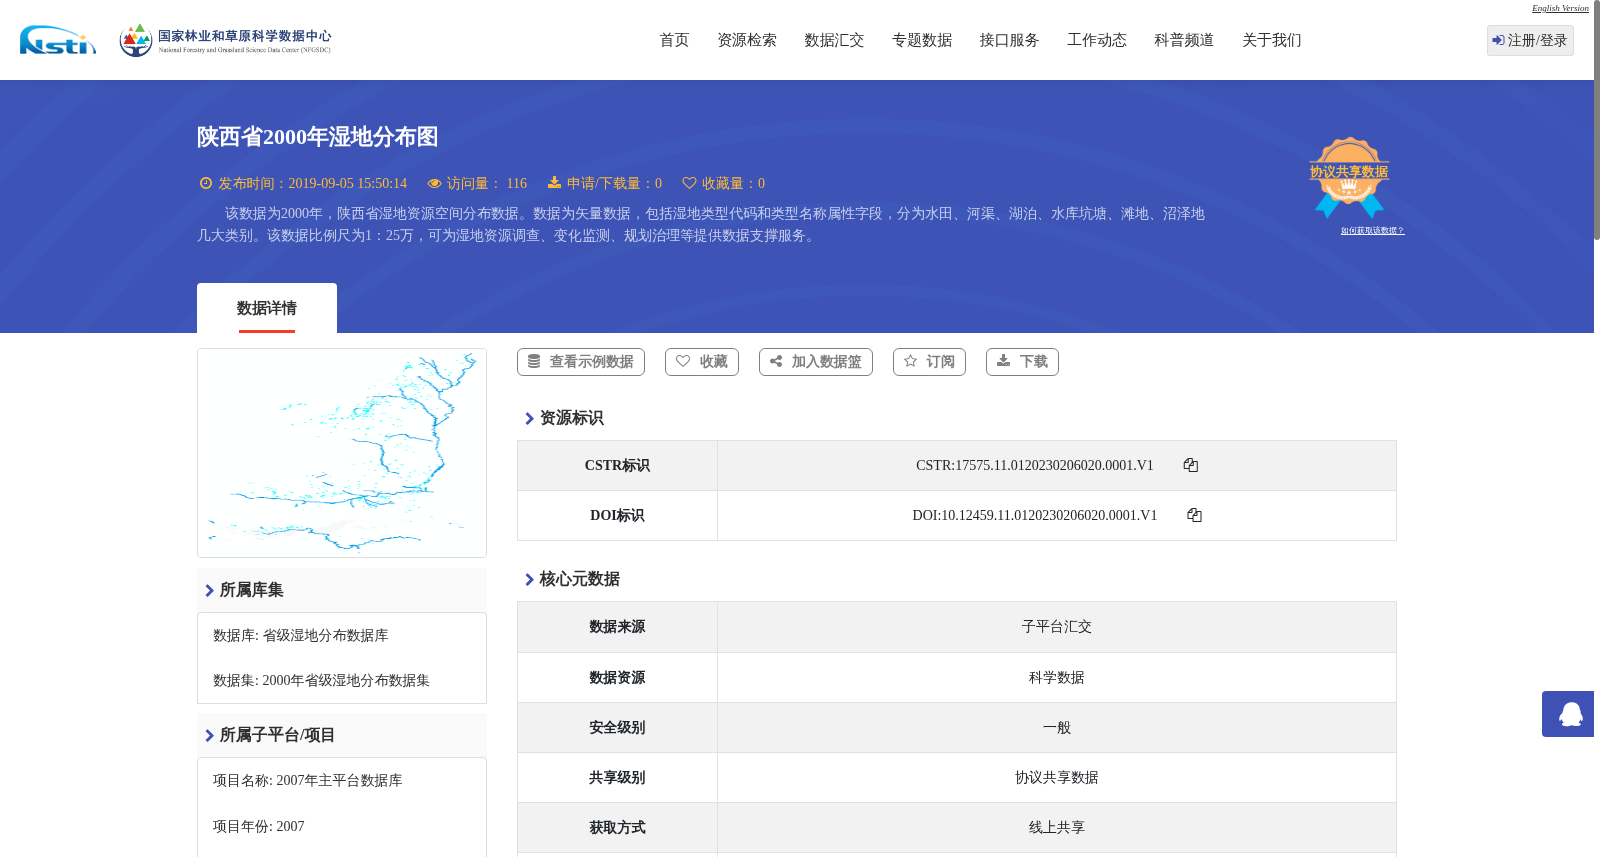Click the title 陕西省2000年湿地分布图

coord(317,137)
